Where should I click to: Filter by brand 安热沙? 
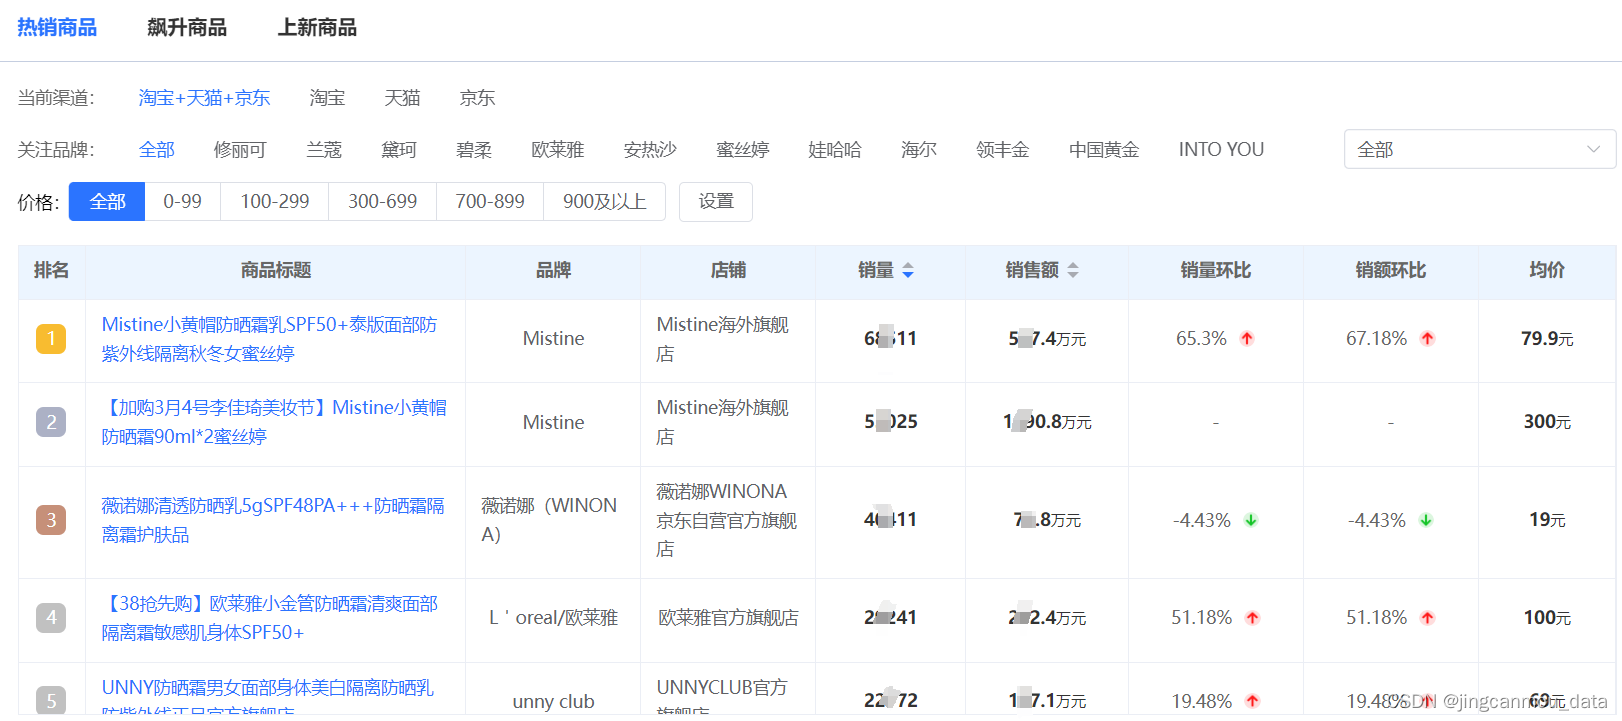click(650, 150)
